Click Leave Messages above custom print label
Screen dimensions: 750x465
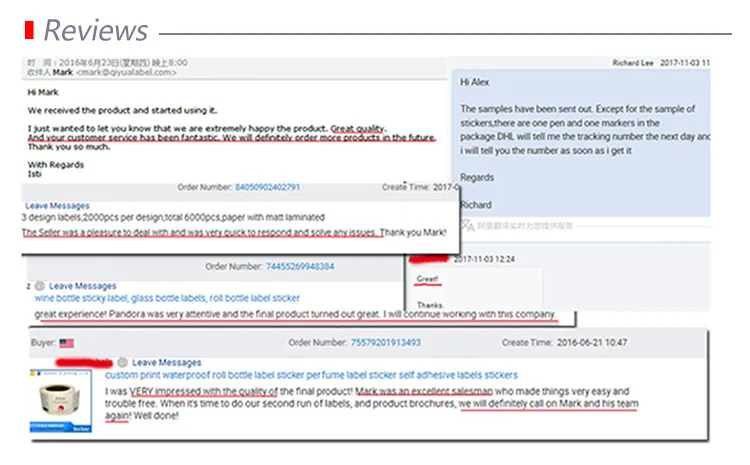pyautogui.click(x=166, y=362)
